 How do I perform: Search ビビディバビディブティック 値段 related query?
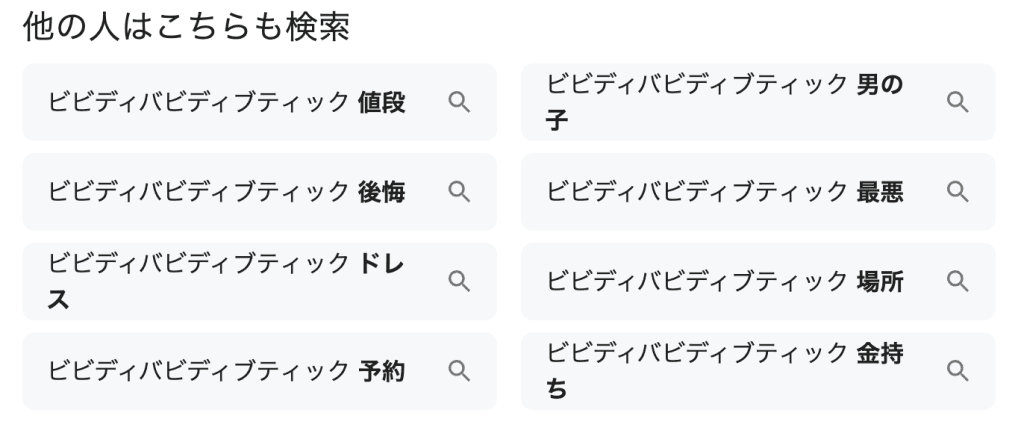pyautogui.click(x=200, y=102)
